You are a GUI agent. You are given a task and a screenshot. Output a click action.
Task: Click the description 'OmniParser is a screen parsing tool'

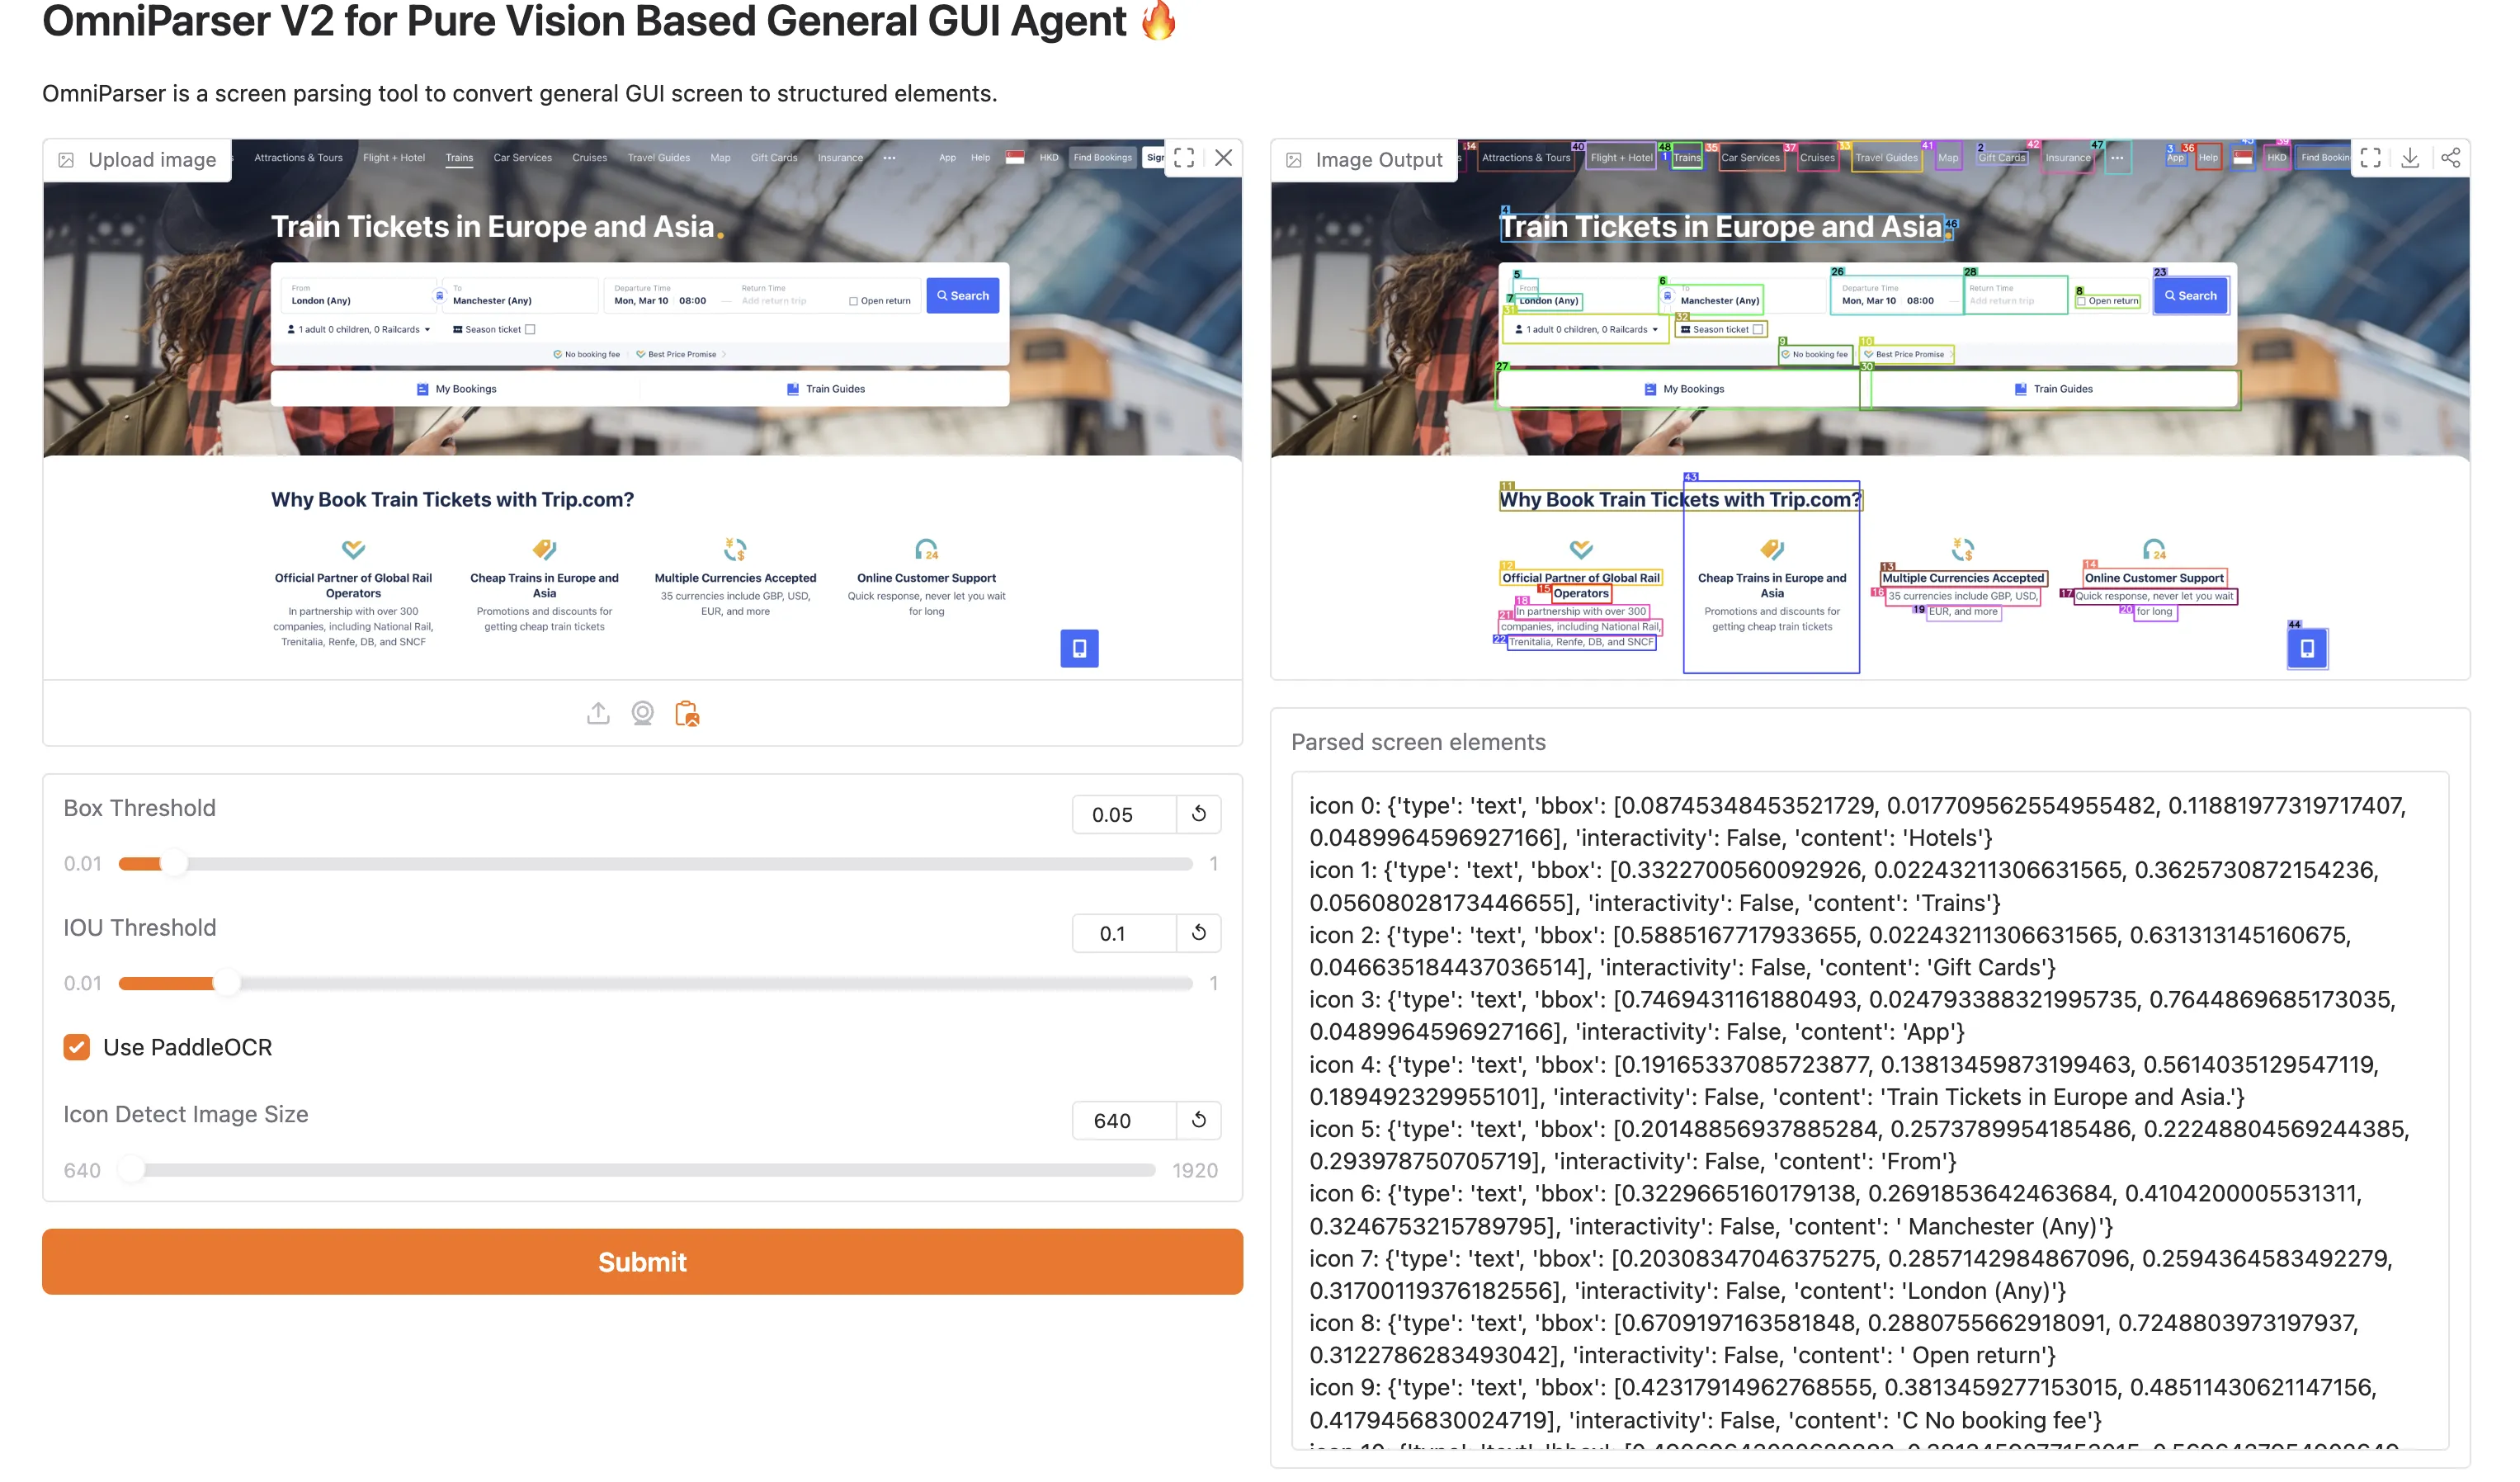click(x=519, y=93)
